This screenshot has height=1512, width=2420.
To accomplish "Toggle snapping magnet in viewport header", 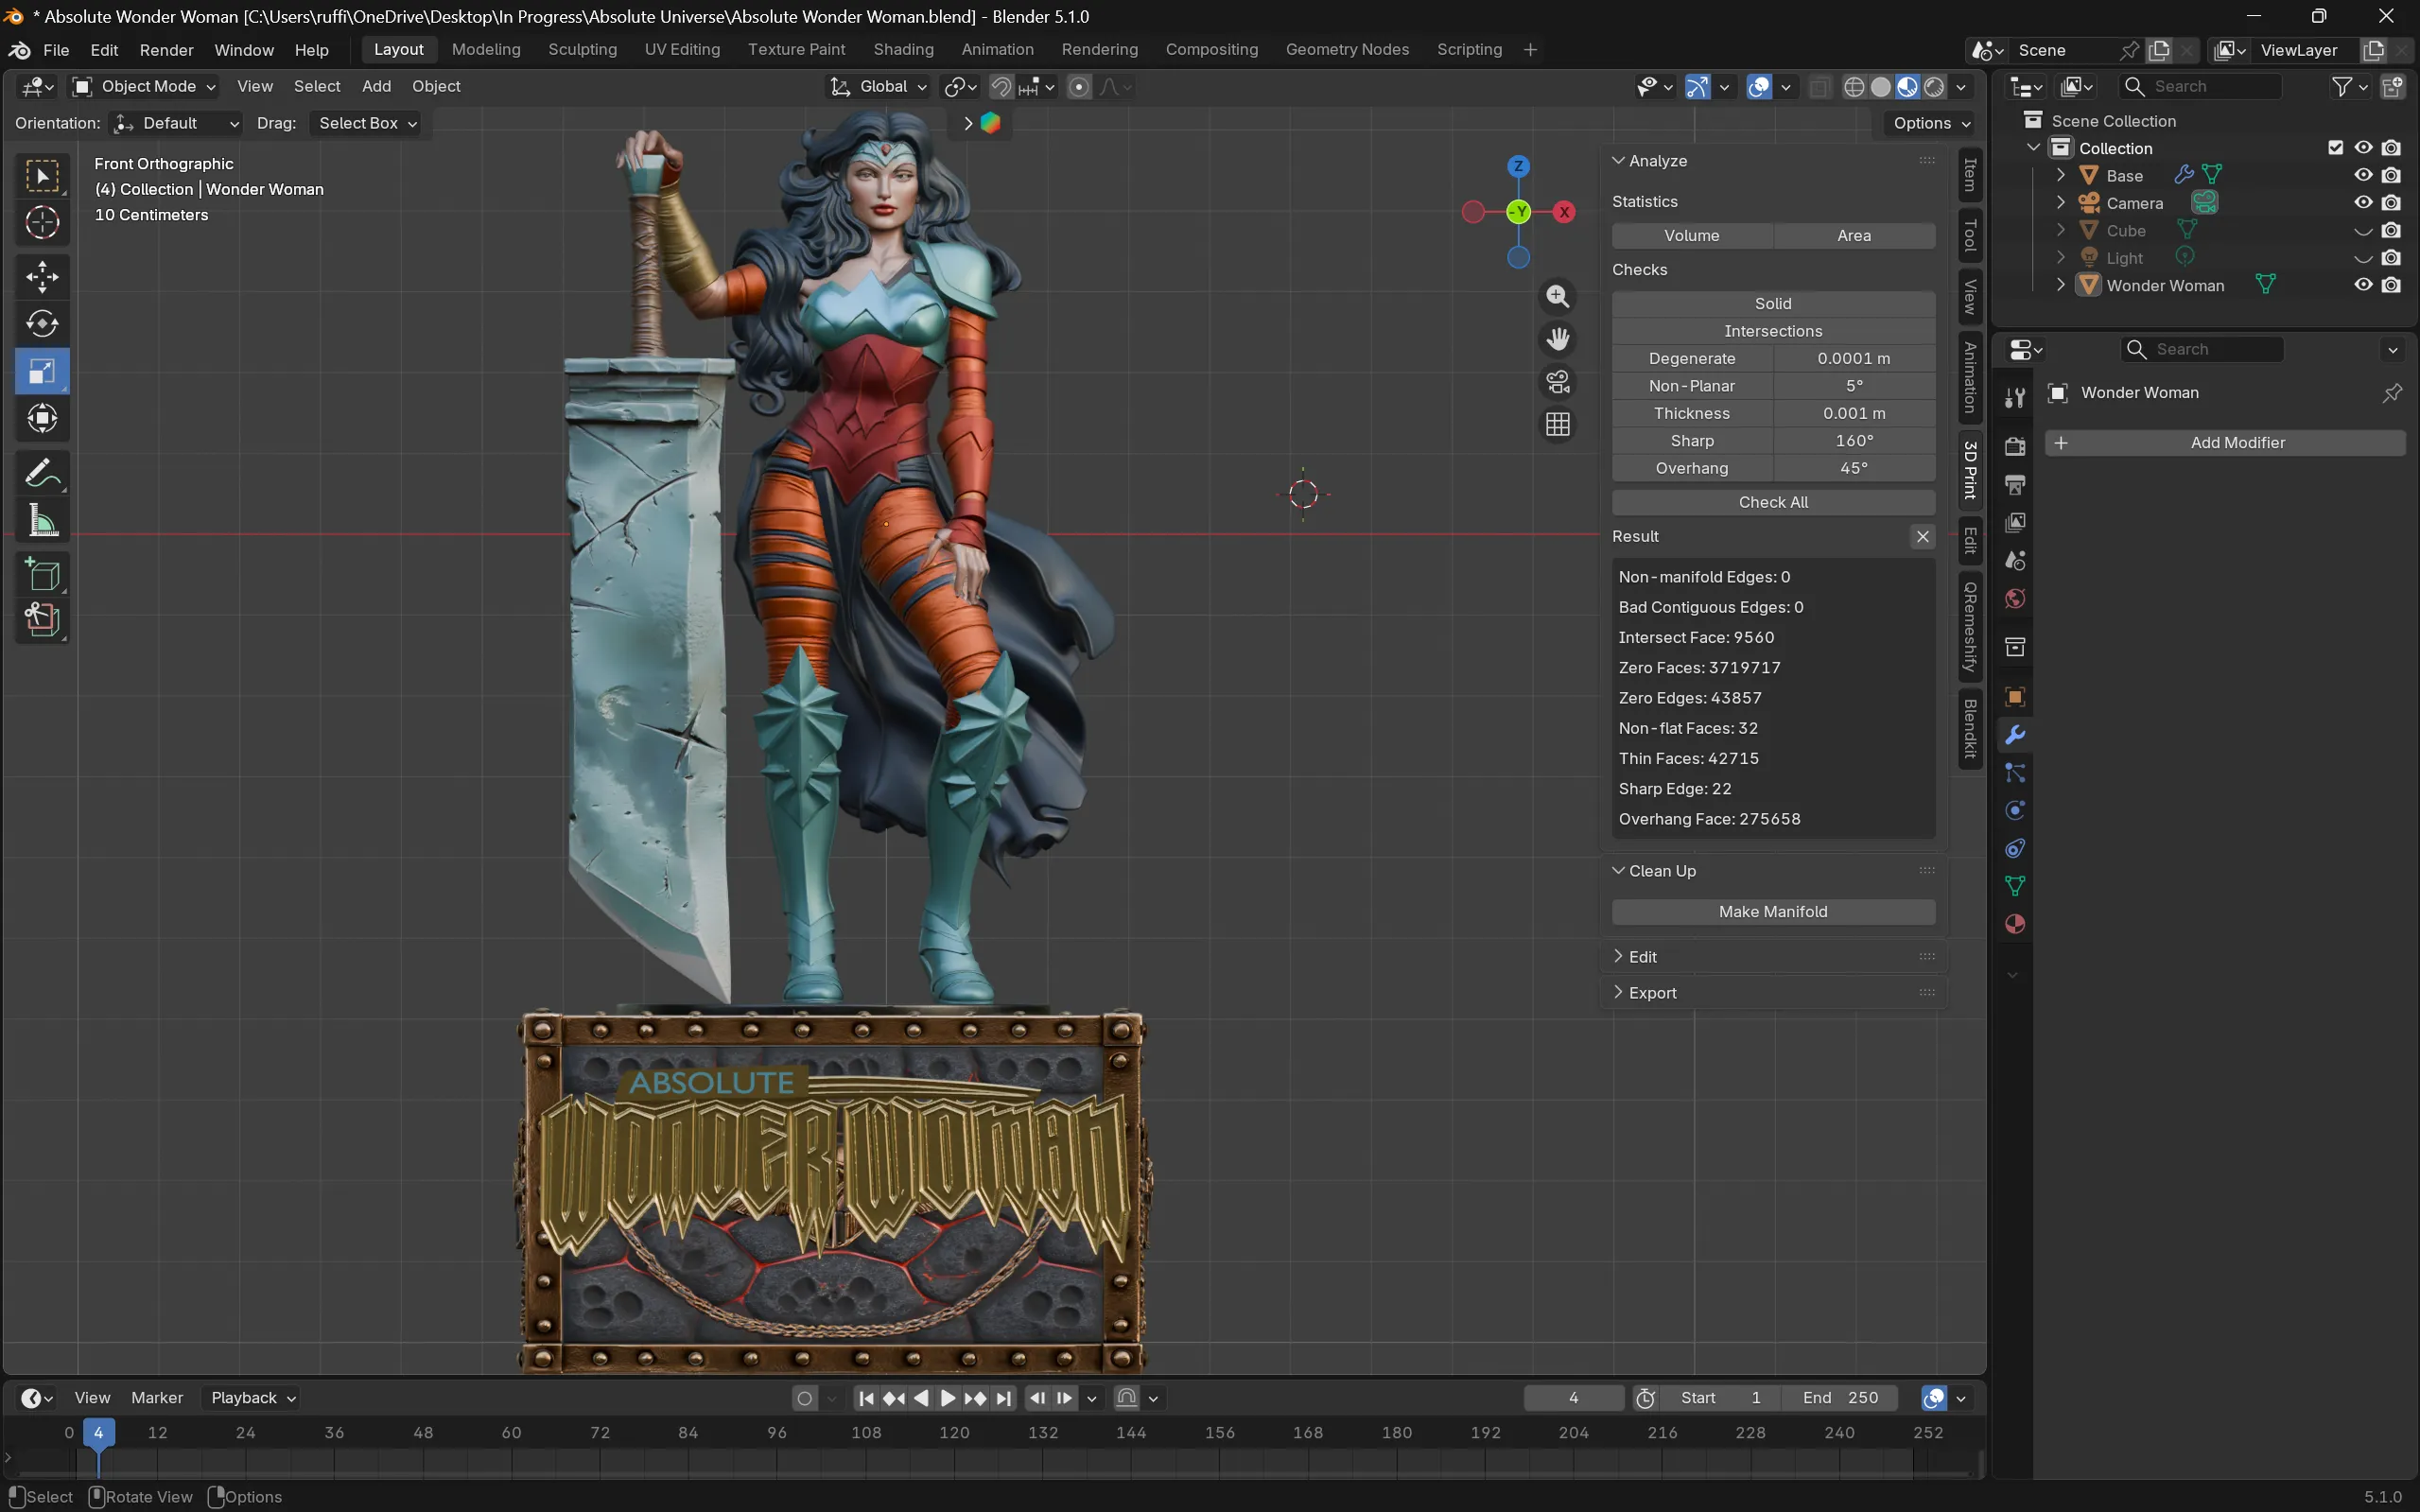I will pos(1001,87).
